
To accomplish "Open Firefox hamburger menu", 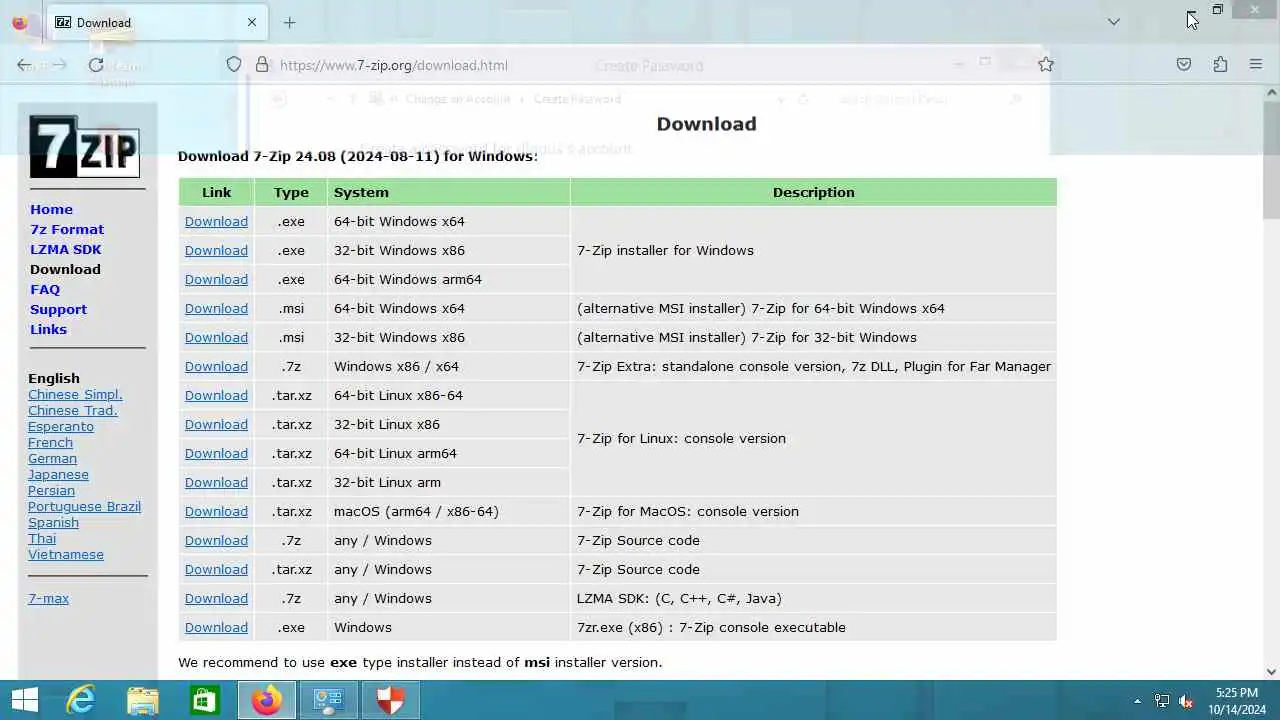I will tap(1256, 65).
